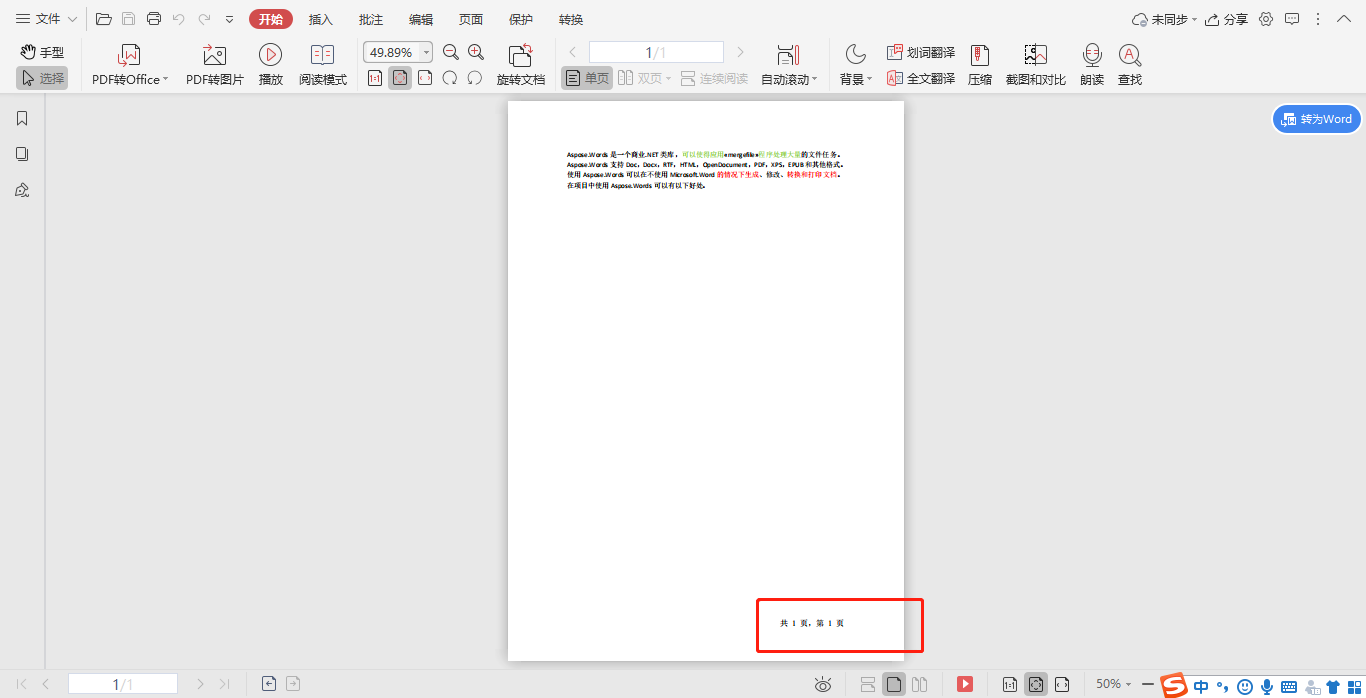Expand the 文件 file menu arrow
Screen dimensions: 1366x698
point(72,19)
